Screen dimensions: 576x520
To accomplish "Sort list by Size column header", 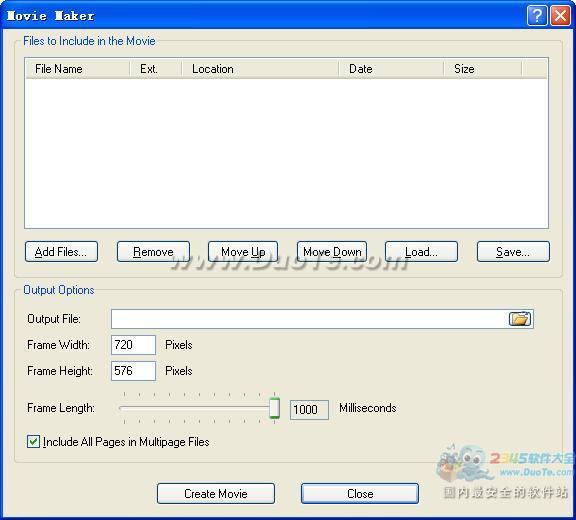I will click(483, 69).
